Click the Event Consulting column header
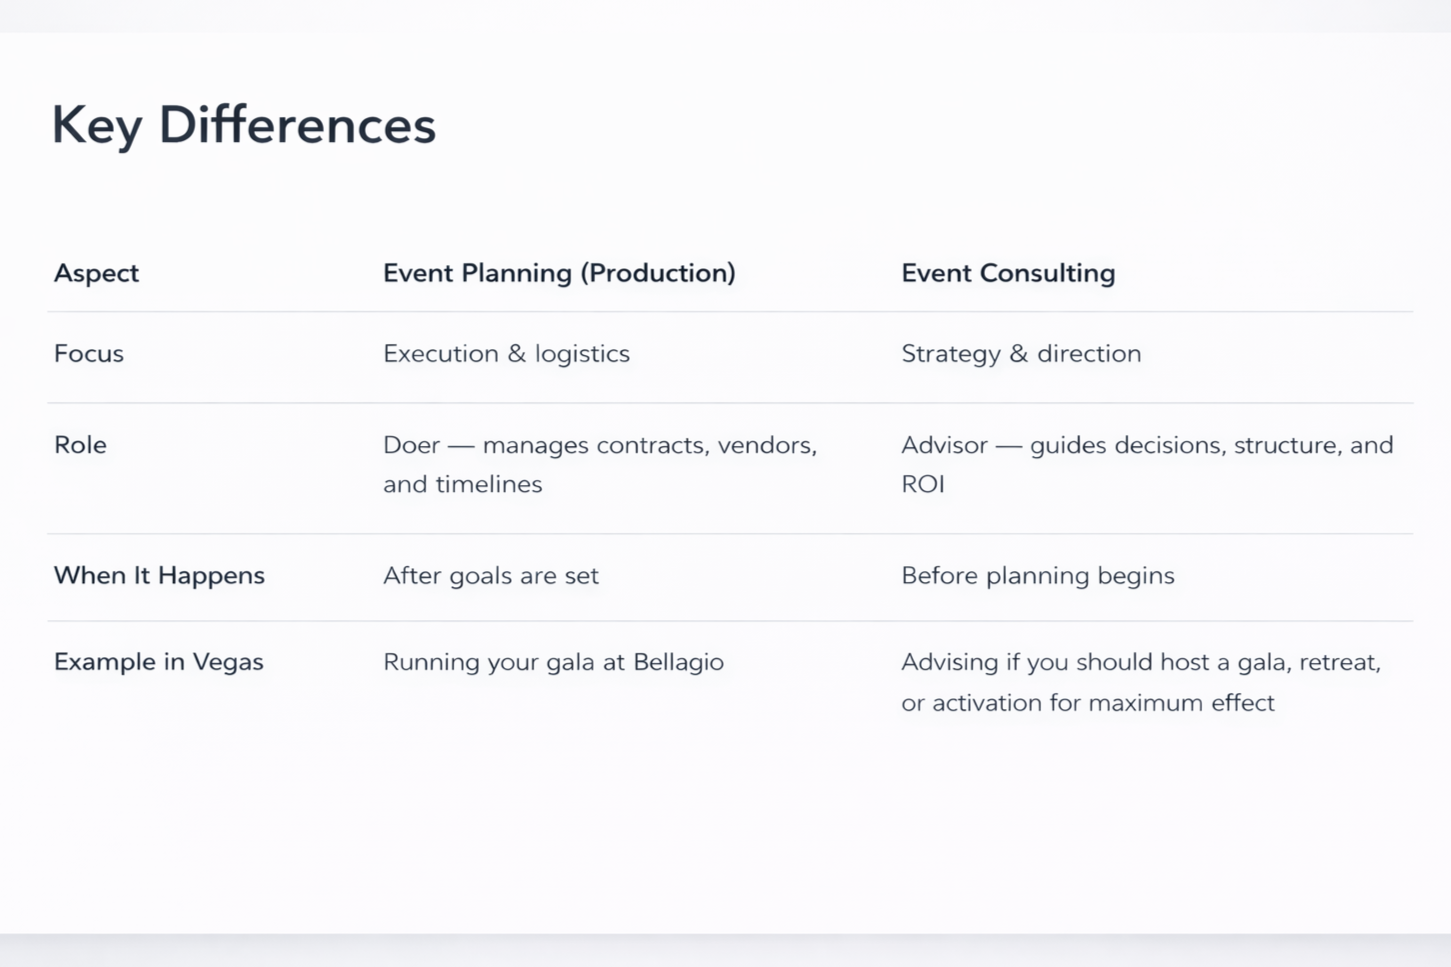 (x=1008, y=273)
